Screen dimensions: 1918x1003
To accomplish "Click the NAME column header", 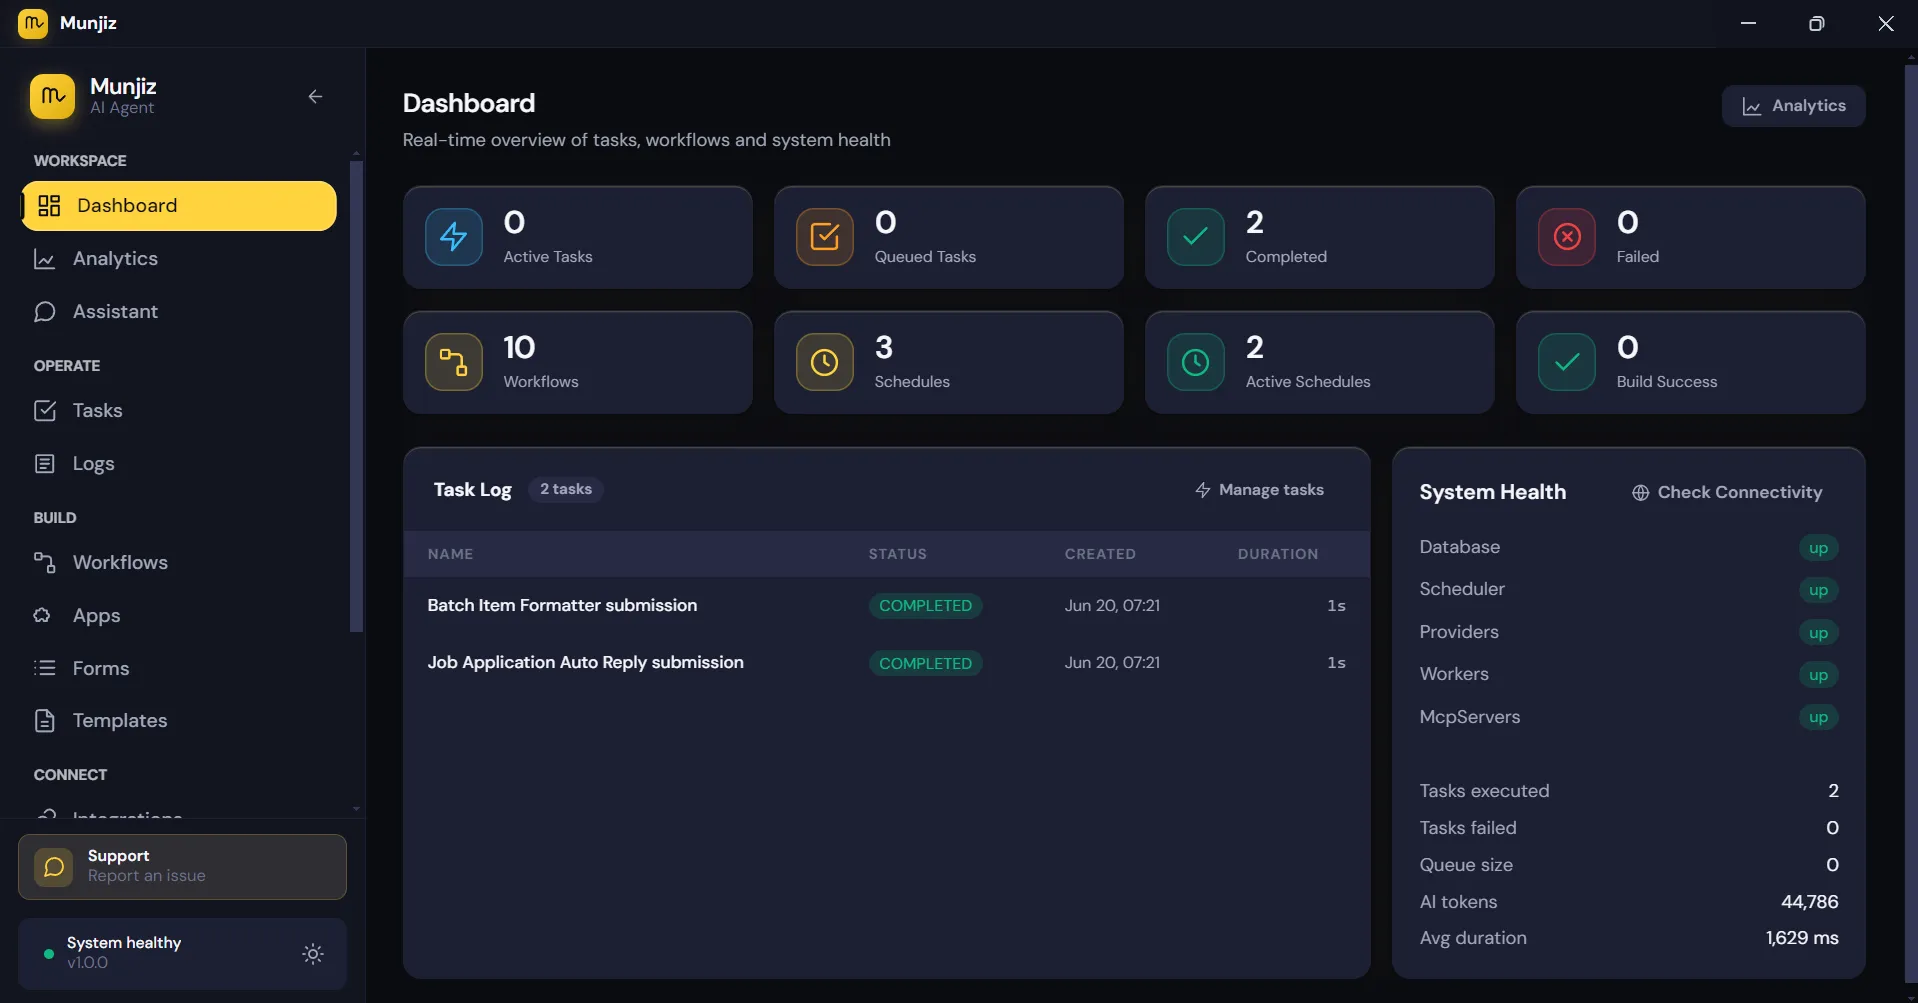I will click(450, 554).
